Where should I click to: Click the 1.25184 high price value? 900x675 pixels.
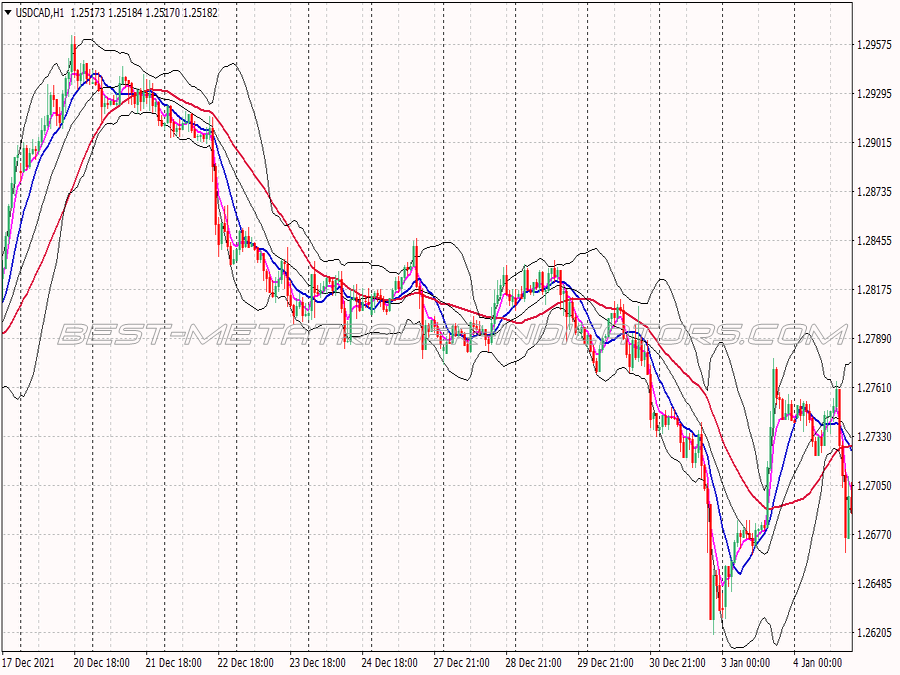tap(125, 13)
